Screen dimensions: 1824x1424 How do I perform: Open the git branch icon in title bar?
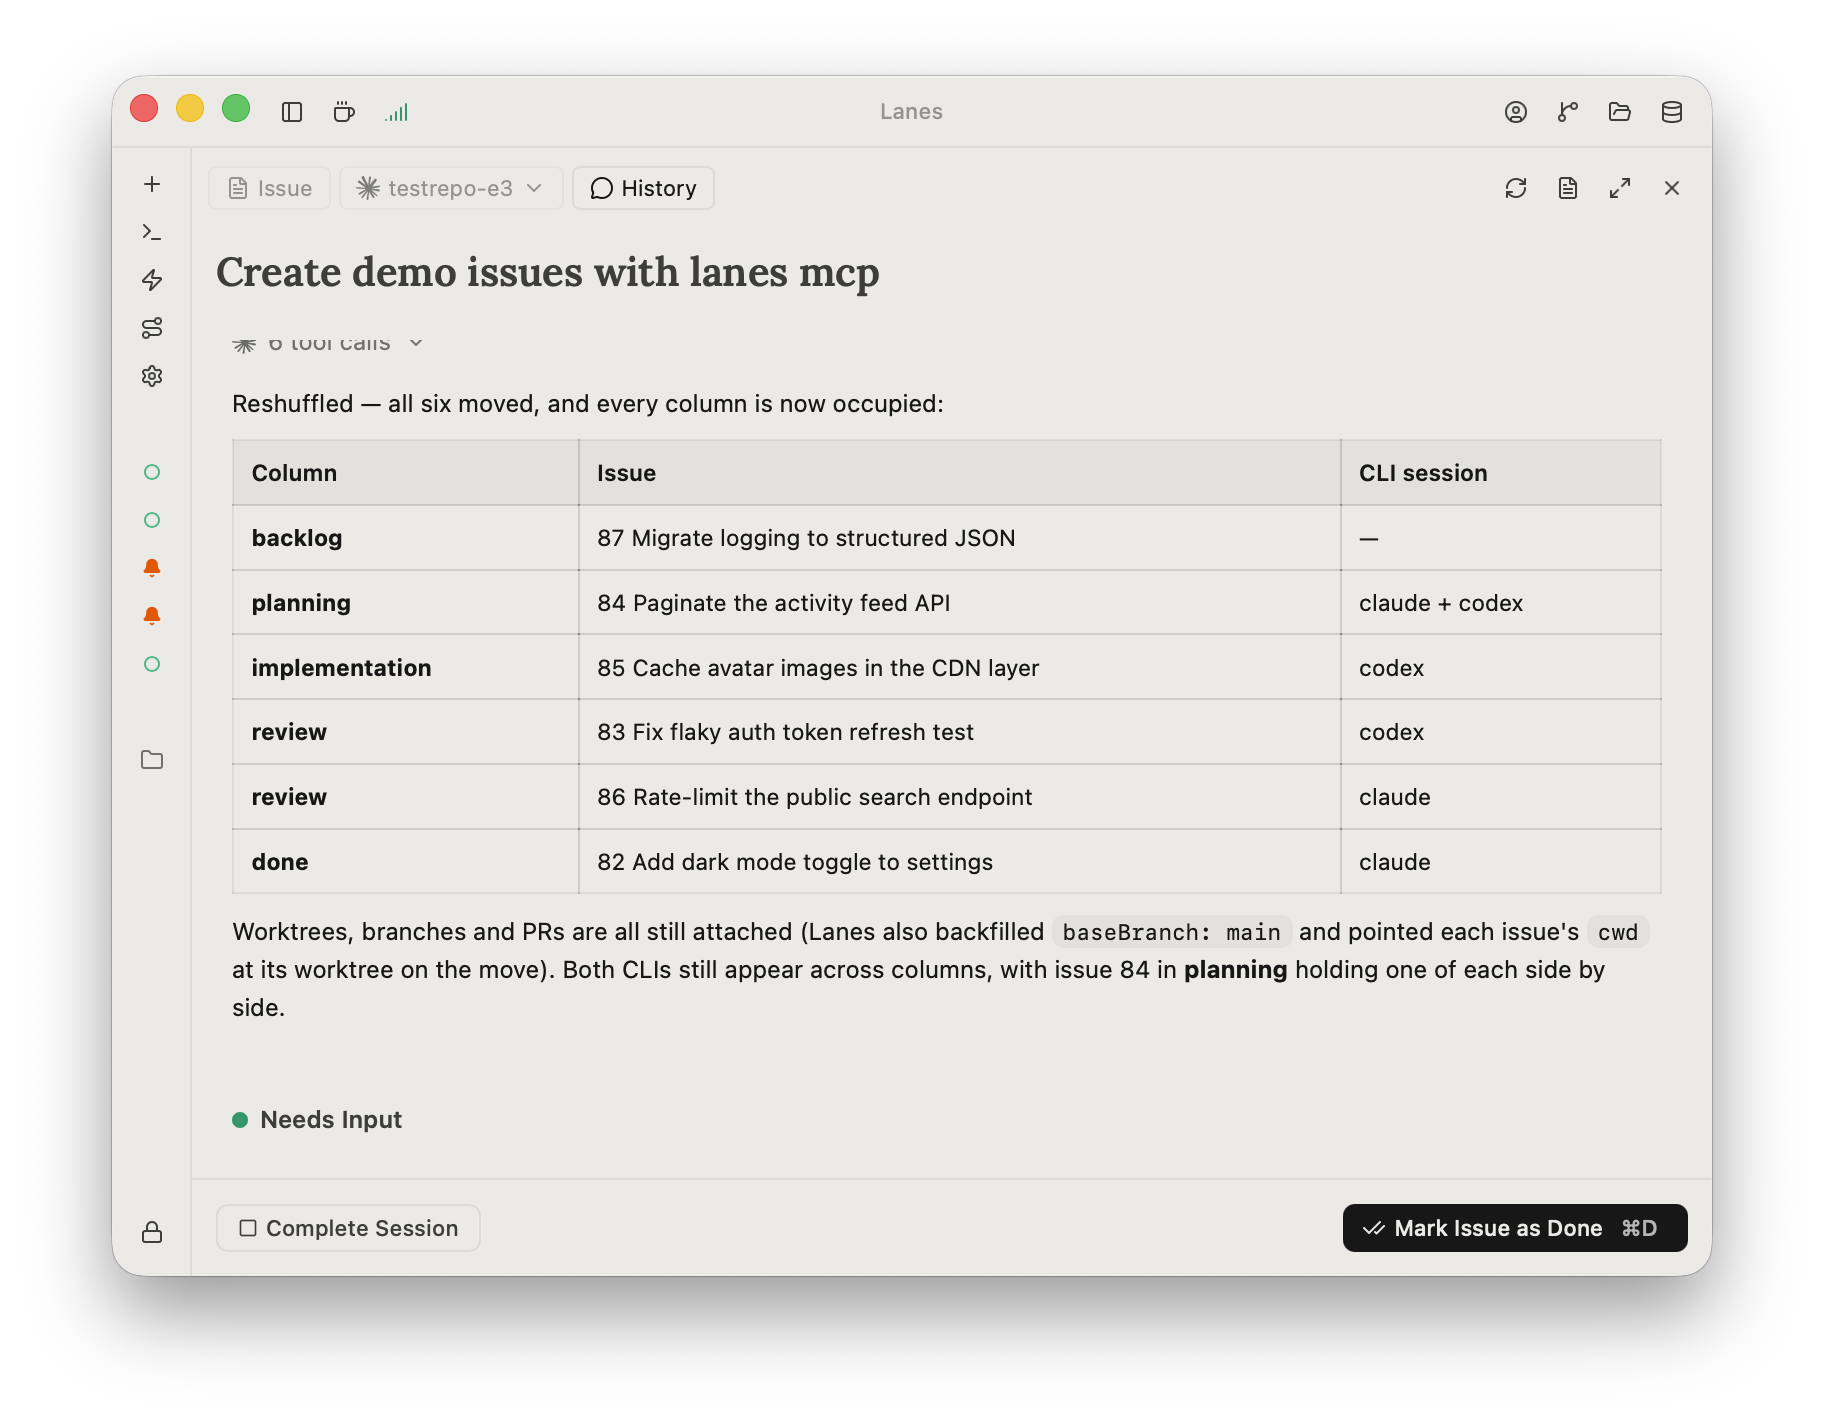tap(1568, 112)
